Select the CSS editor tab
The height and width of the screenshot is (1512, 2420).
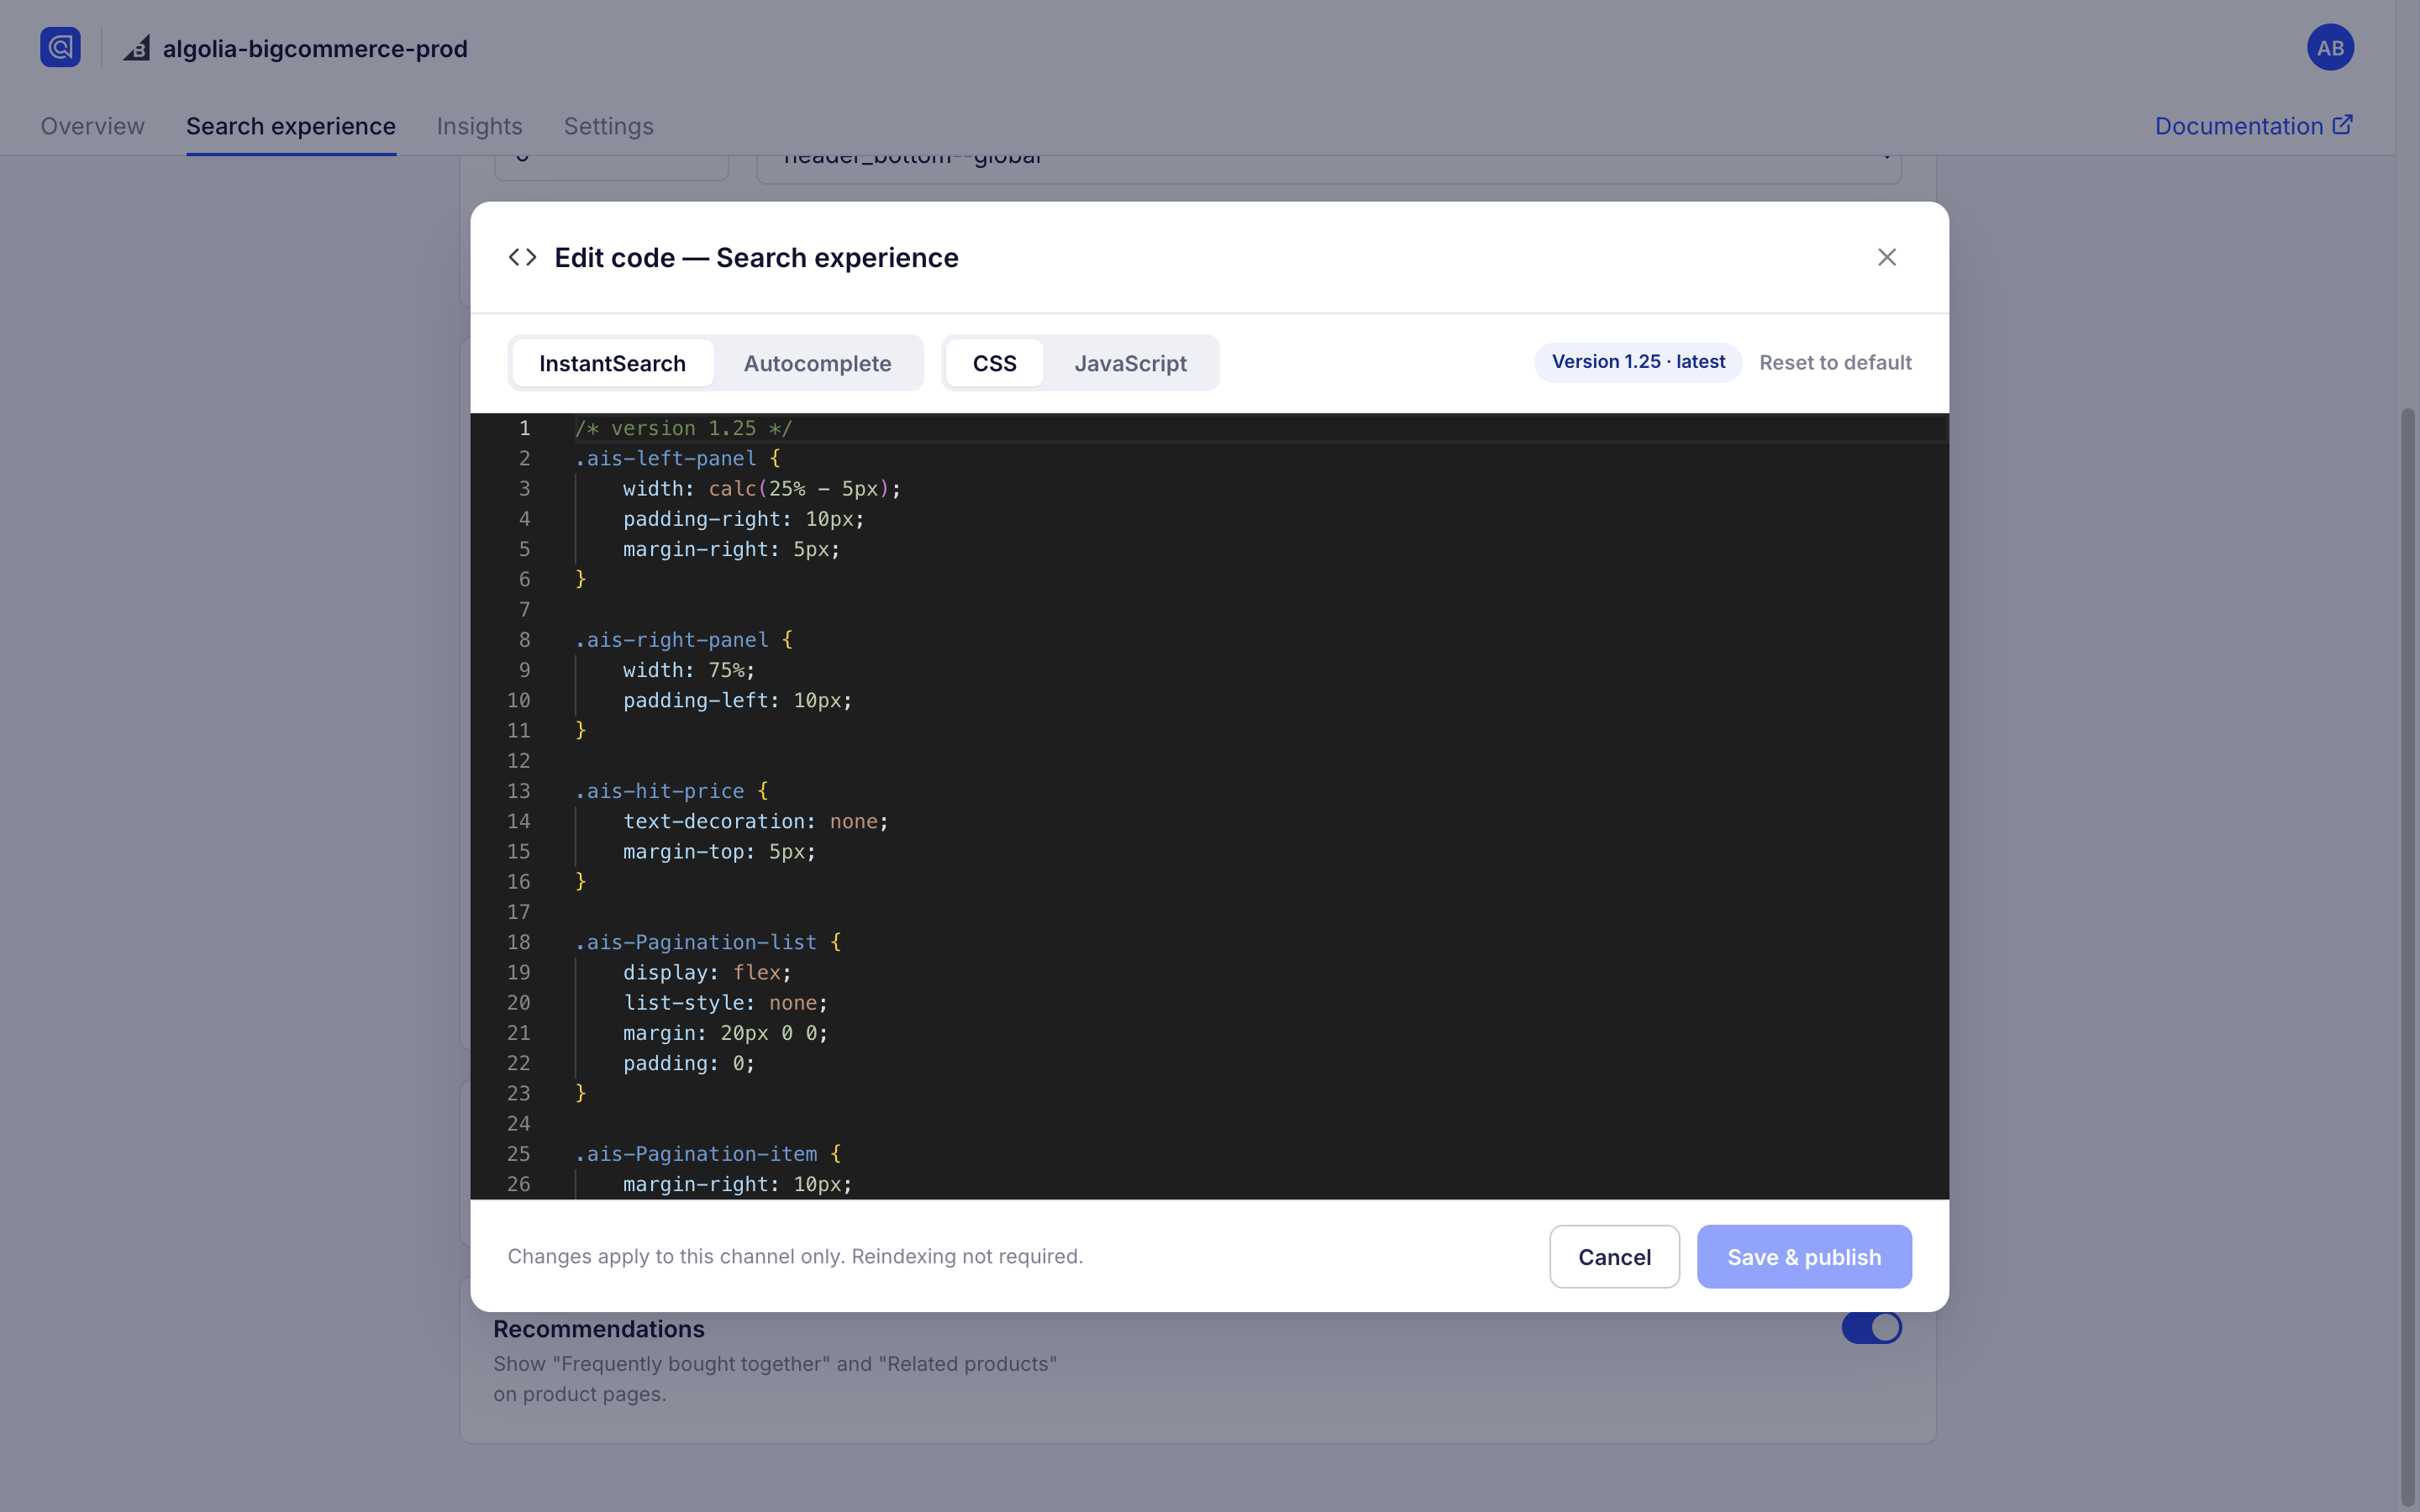[x=994, y=363]
